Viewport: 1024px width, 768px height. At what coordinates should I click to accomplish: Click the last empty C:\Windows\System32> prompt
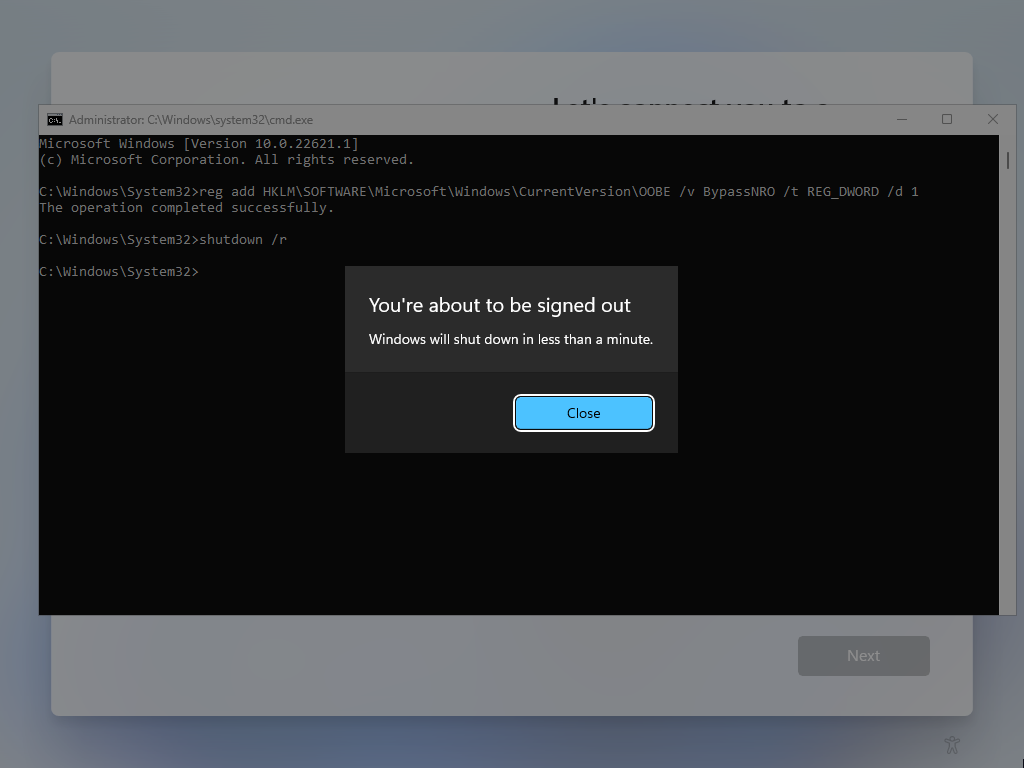pyautogui.click(x=119, y=272)
